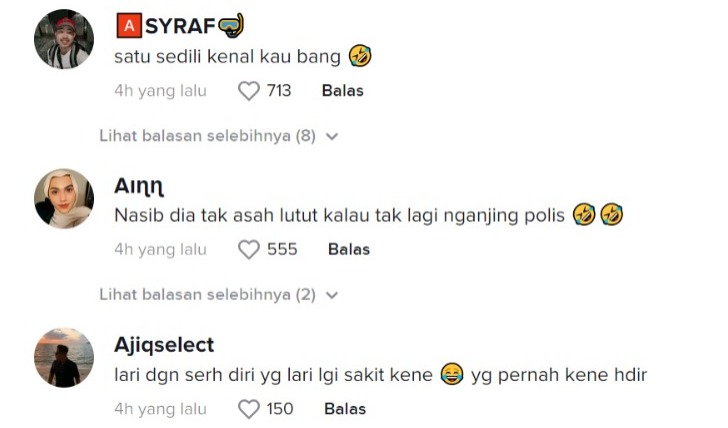Viewport: 728px width, 428px height.
Task: Expand the 8 more replies link
Action: coord(207,136)
